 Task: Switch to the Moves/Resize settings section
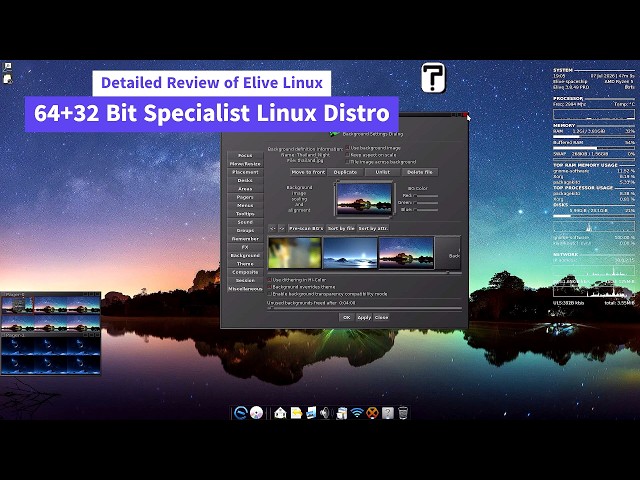[245, 164]
